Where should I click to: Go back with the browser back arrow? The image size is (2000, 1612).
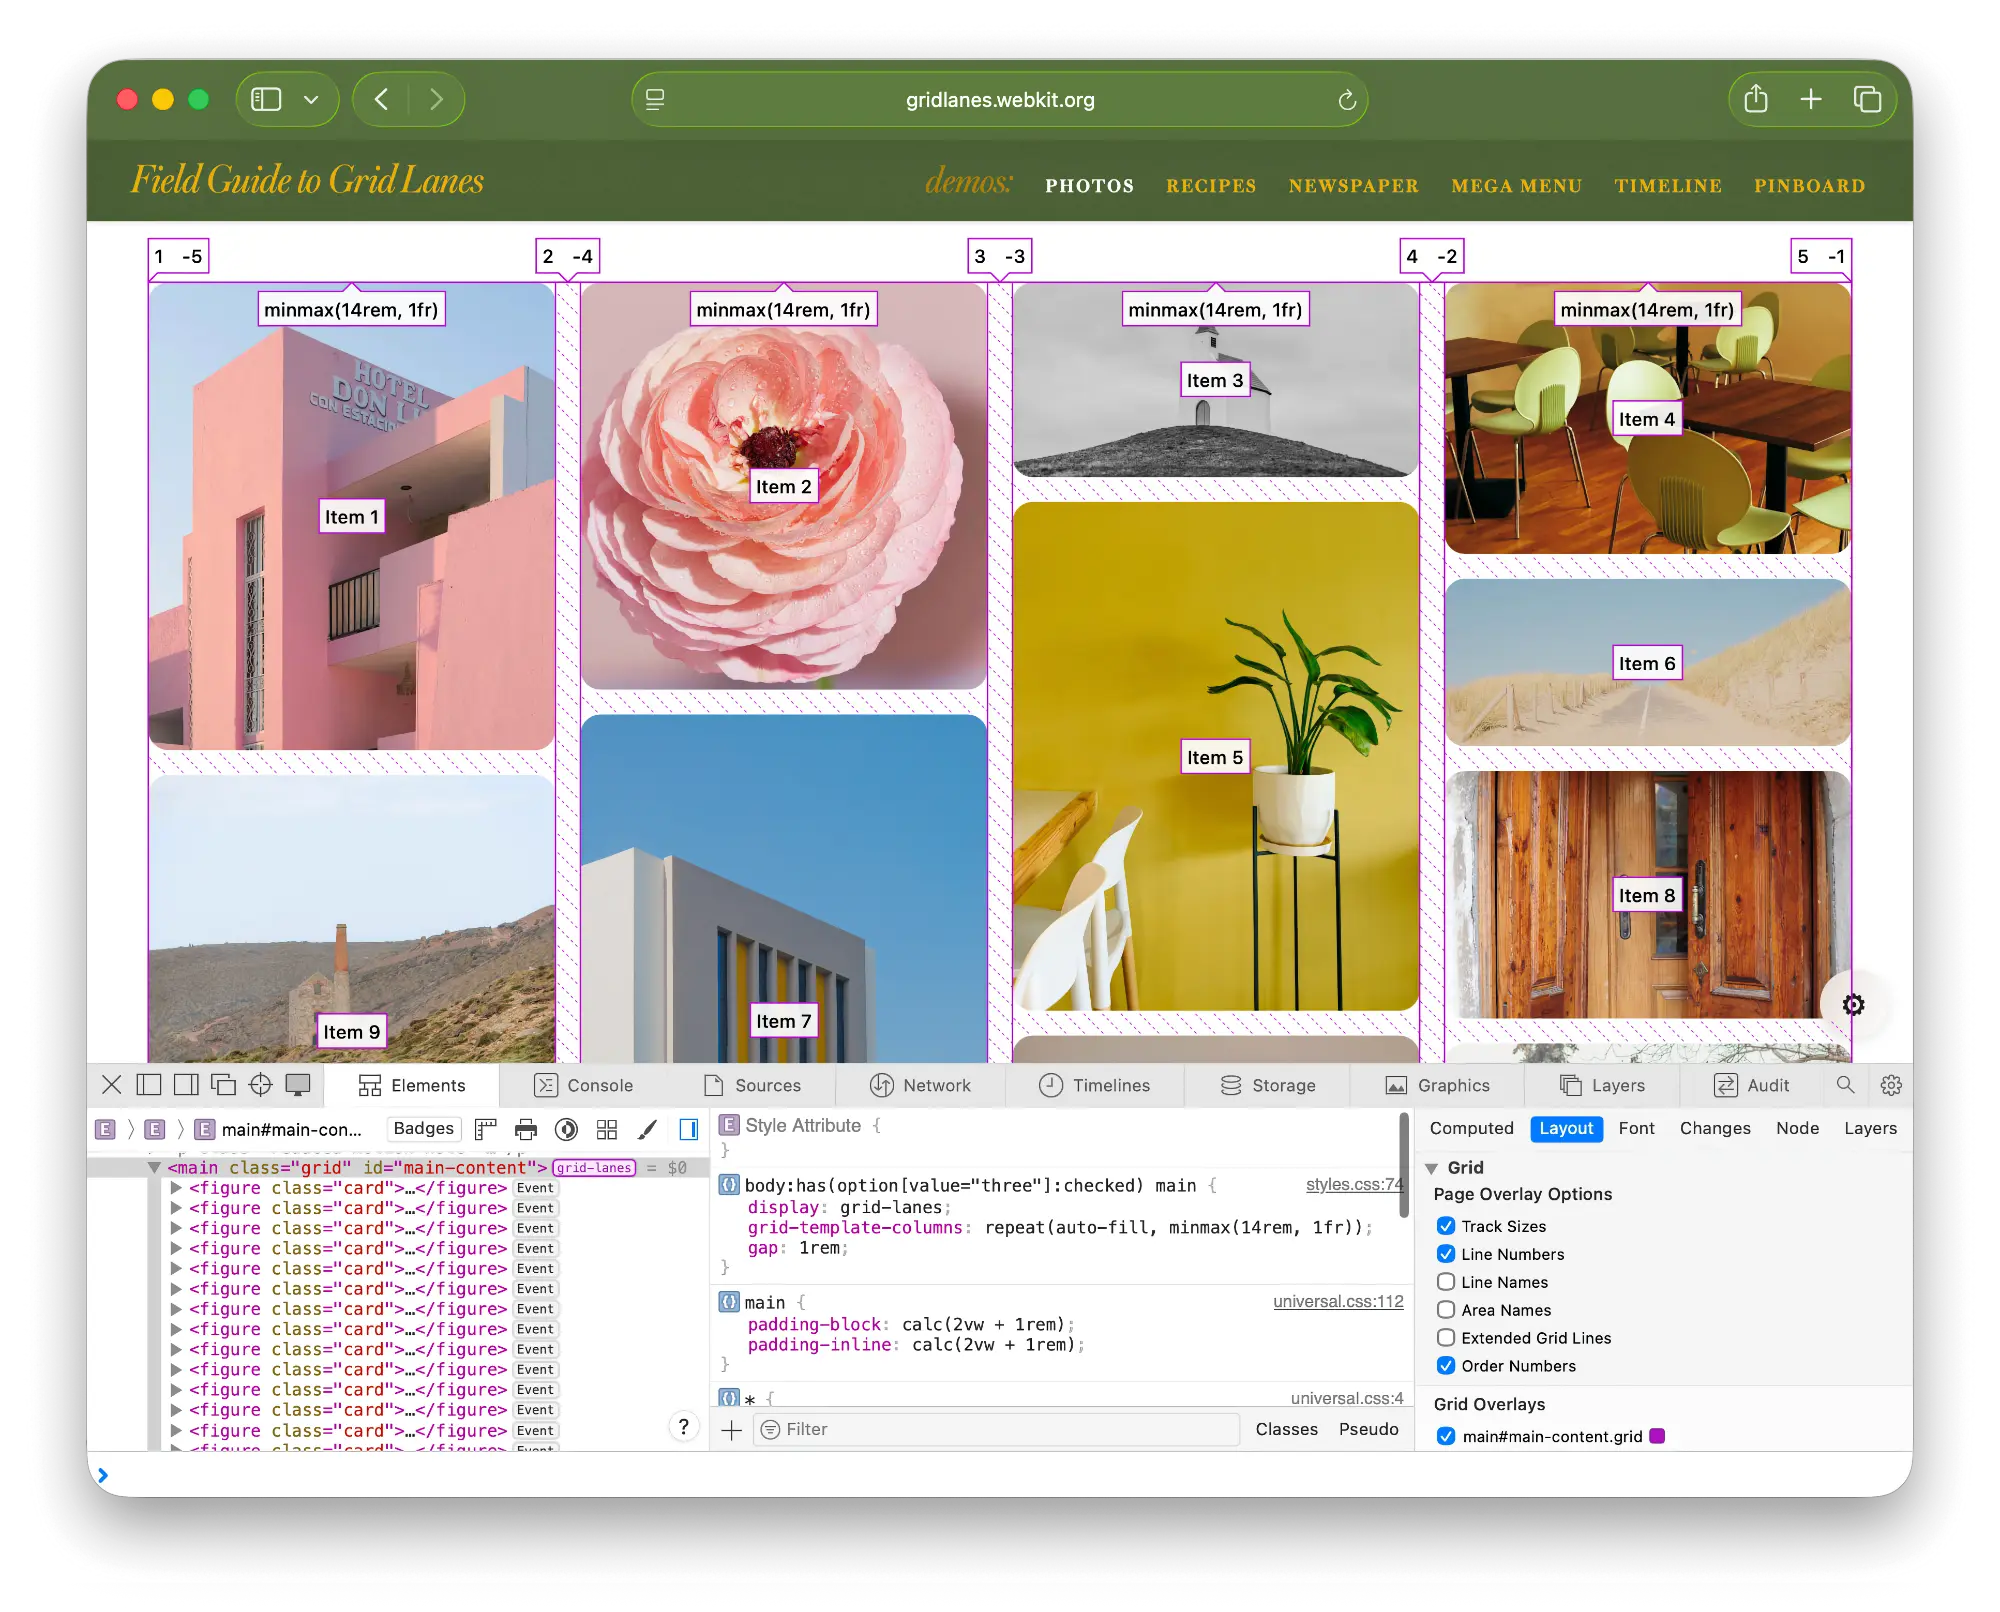coord(381,99)
